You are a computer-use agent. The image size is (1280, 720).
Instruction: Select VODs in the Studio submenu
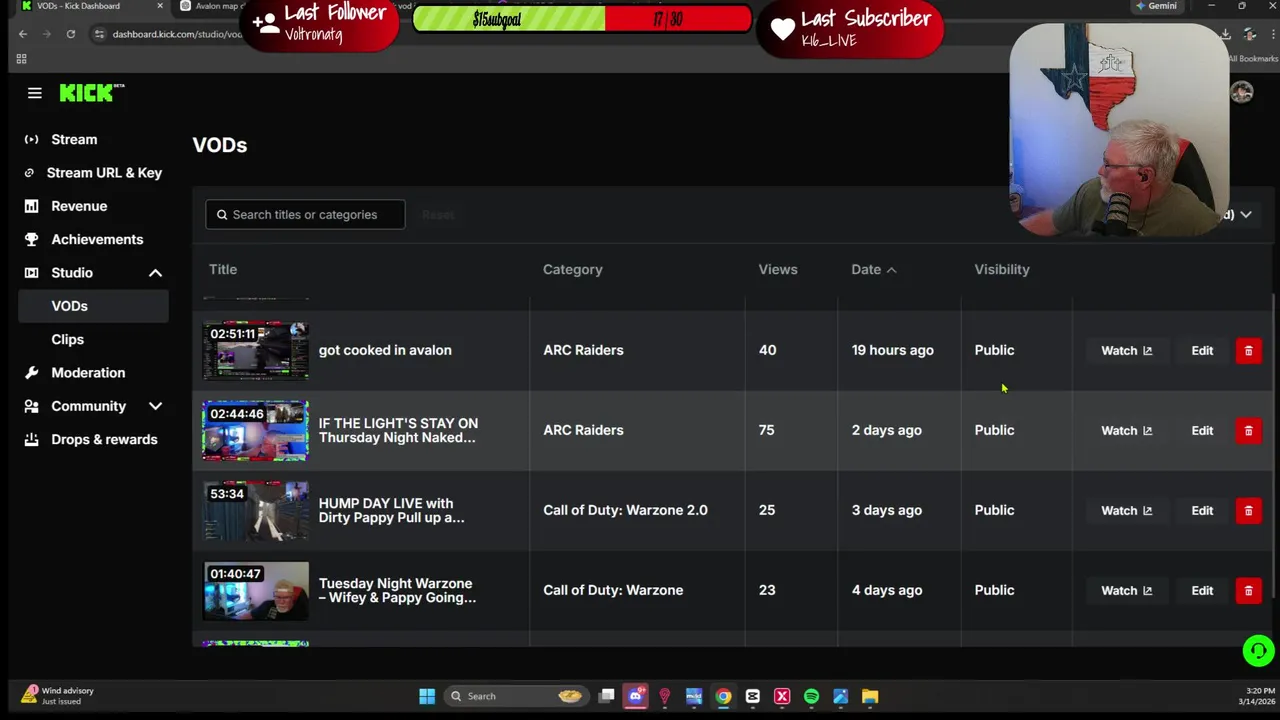94,306
